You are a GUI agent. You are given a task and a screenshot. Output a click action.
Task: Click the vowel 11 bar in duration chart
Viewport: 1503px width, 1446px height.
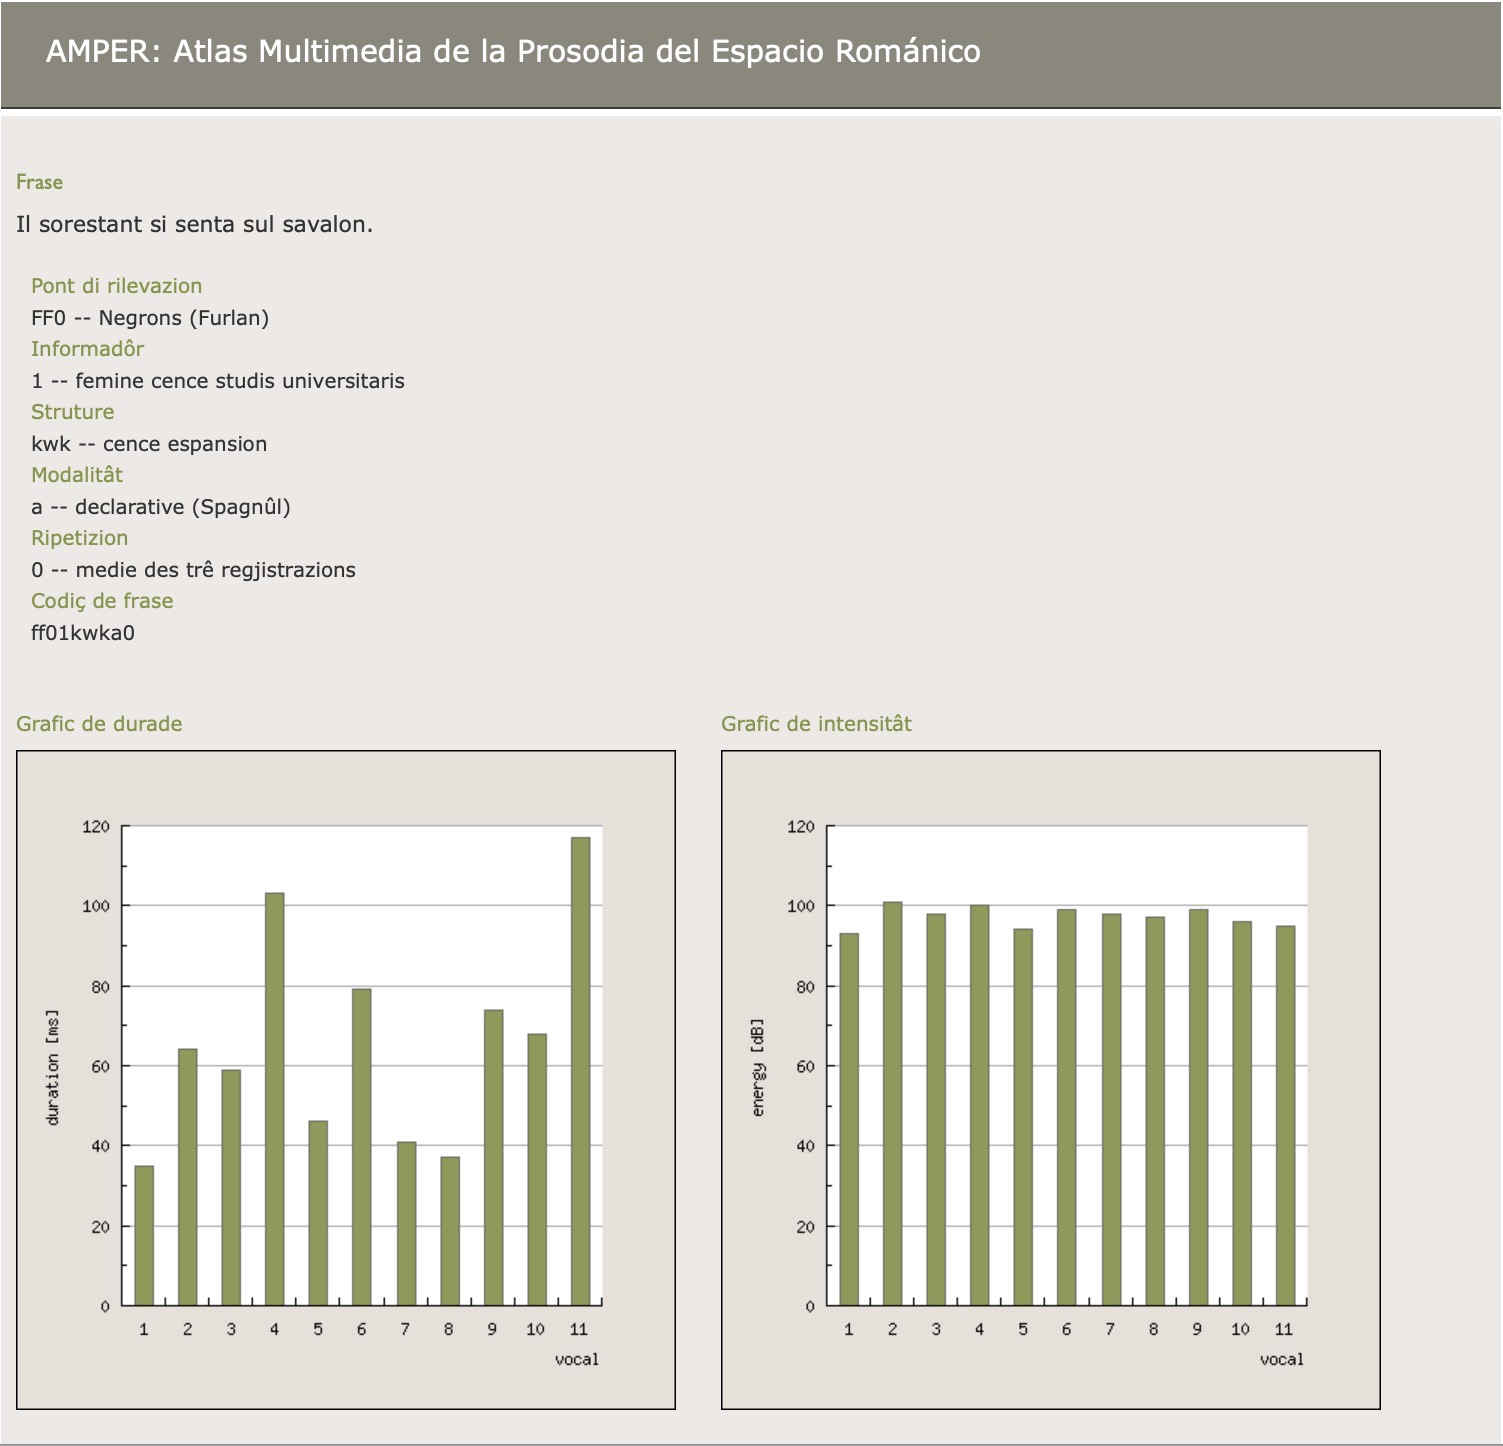click(x=580, y=1070)
